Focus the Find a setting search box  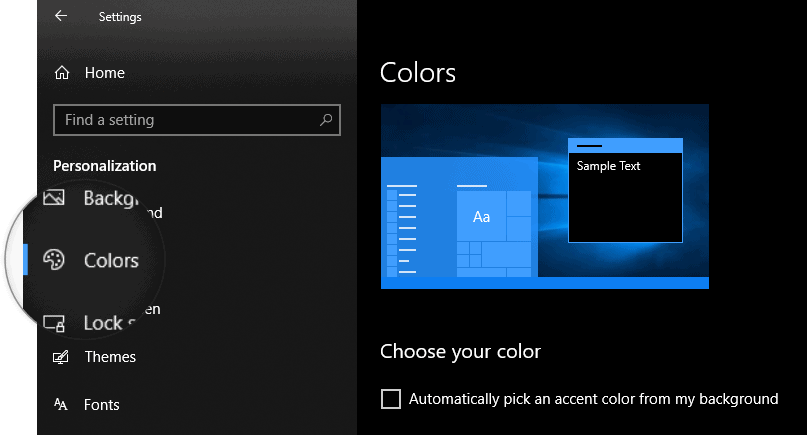click(197, 120)
